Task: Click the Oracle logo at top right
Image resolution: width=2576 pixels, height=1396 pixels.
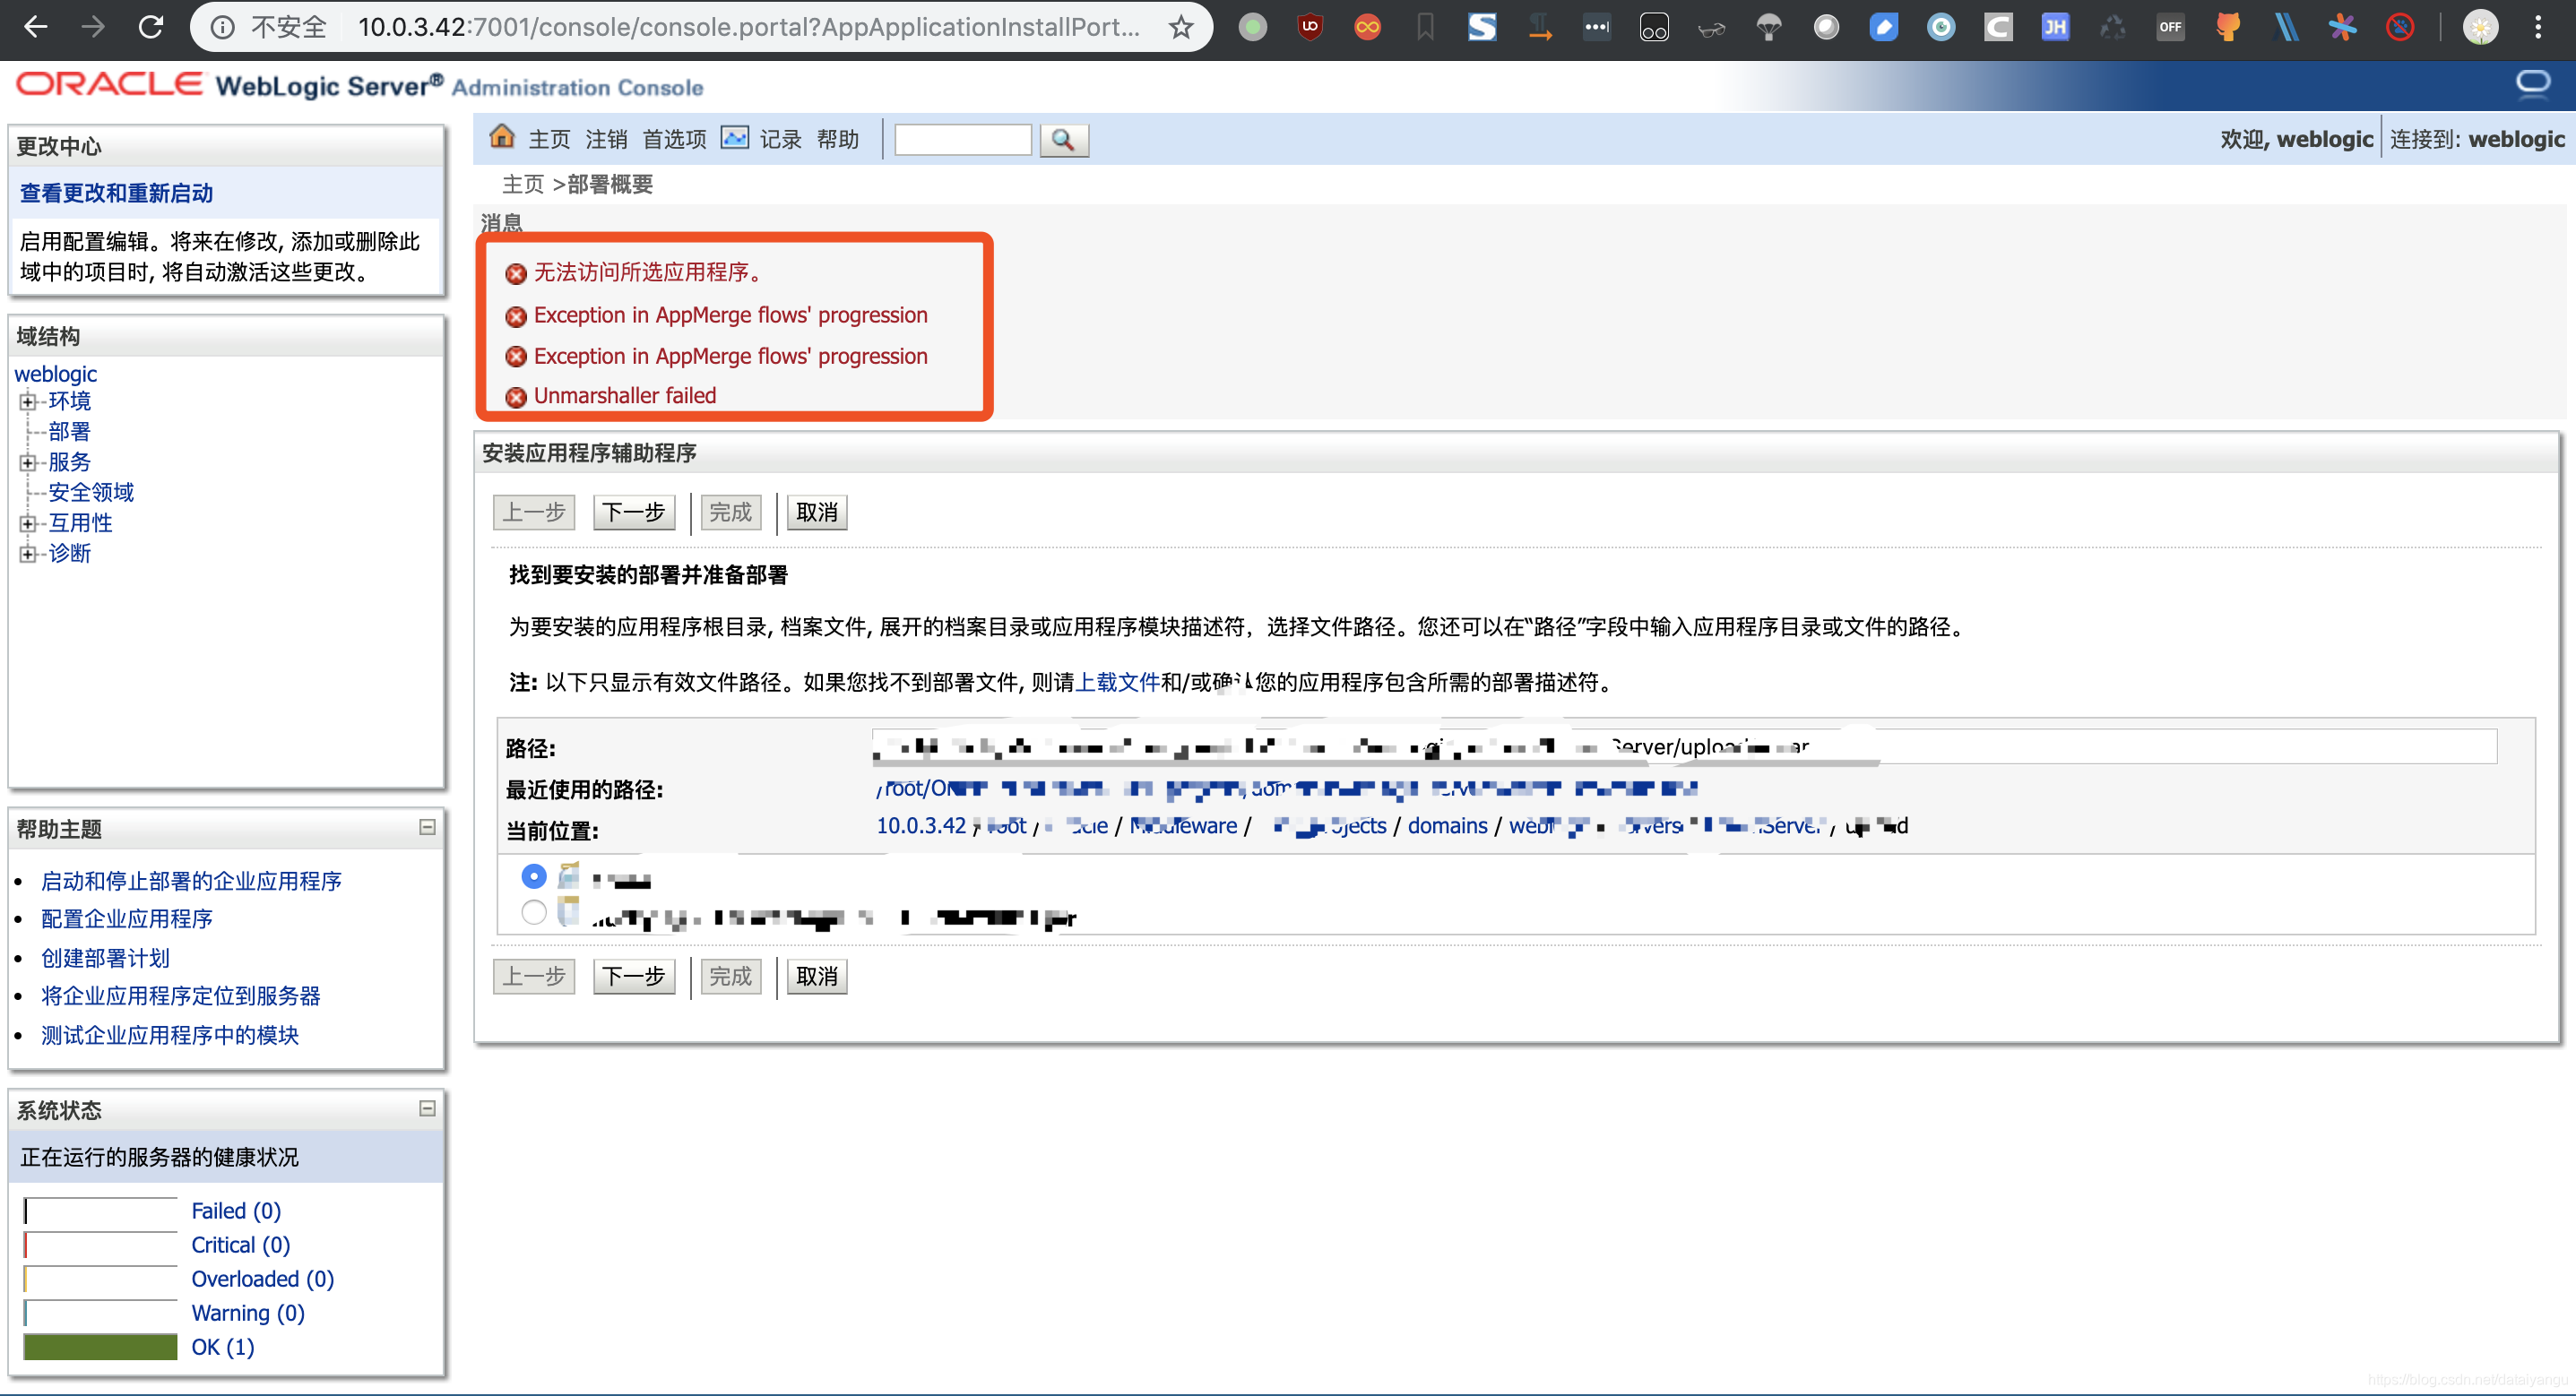Action: 2533,84
